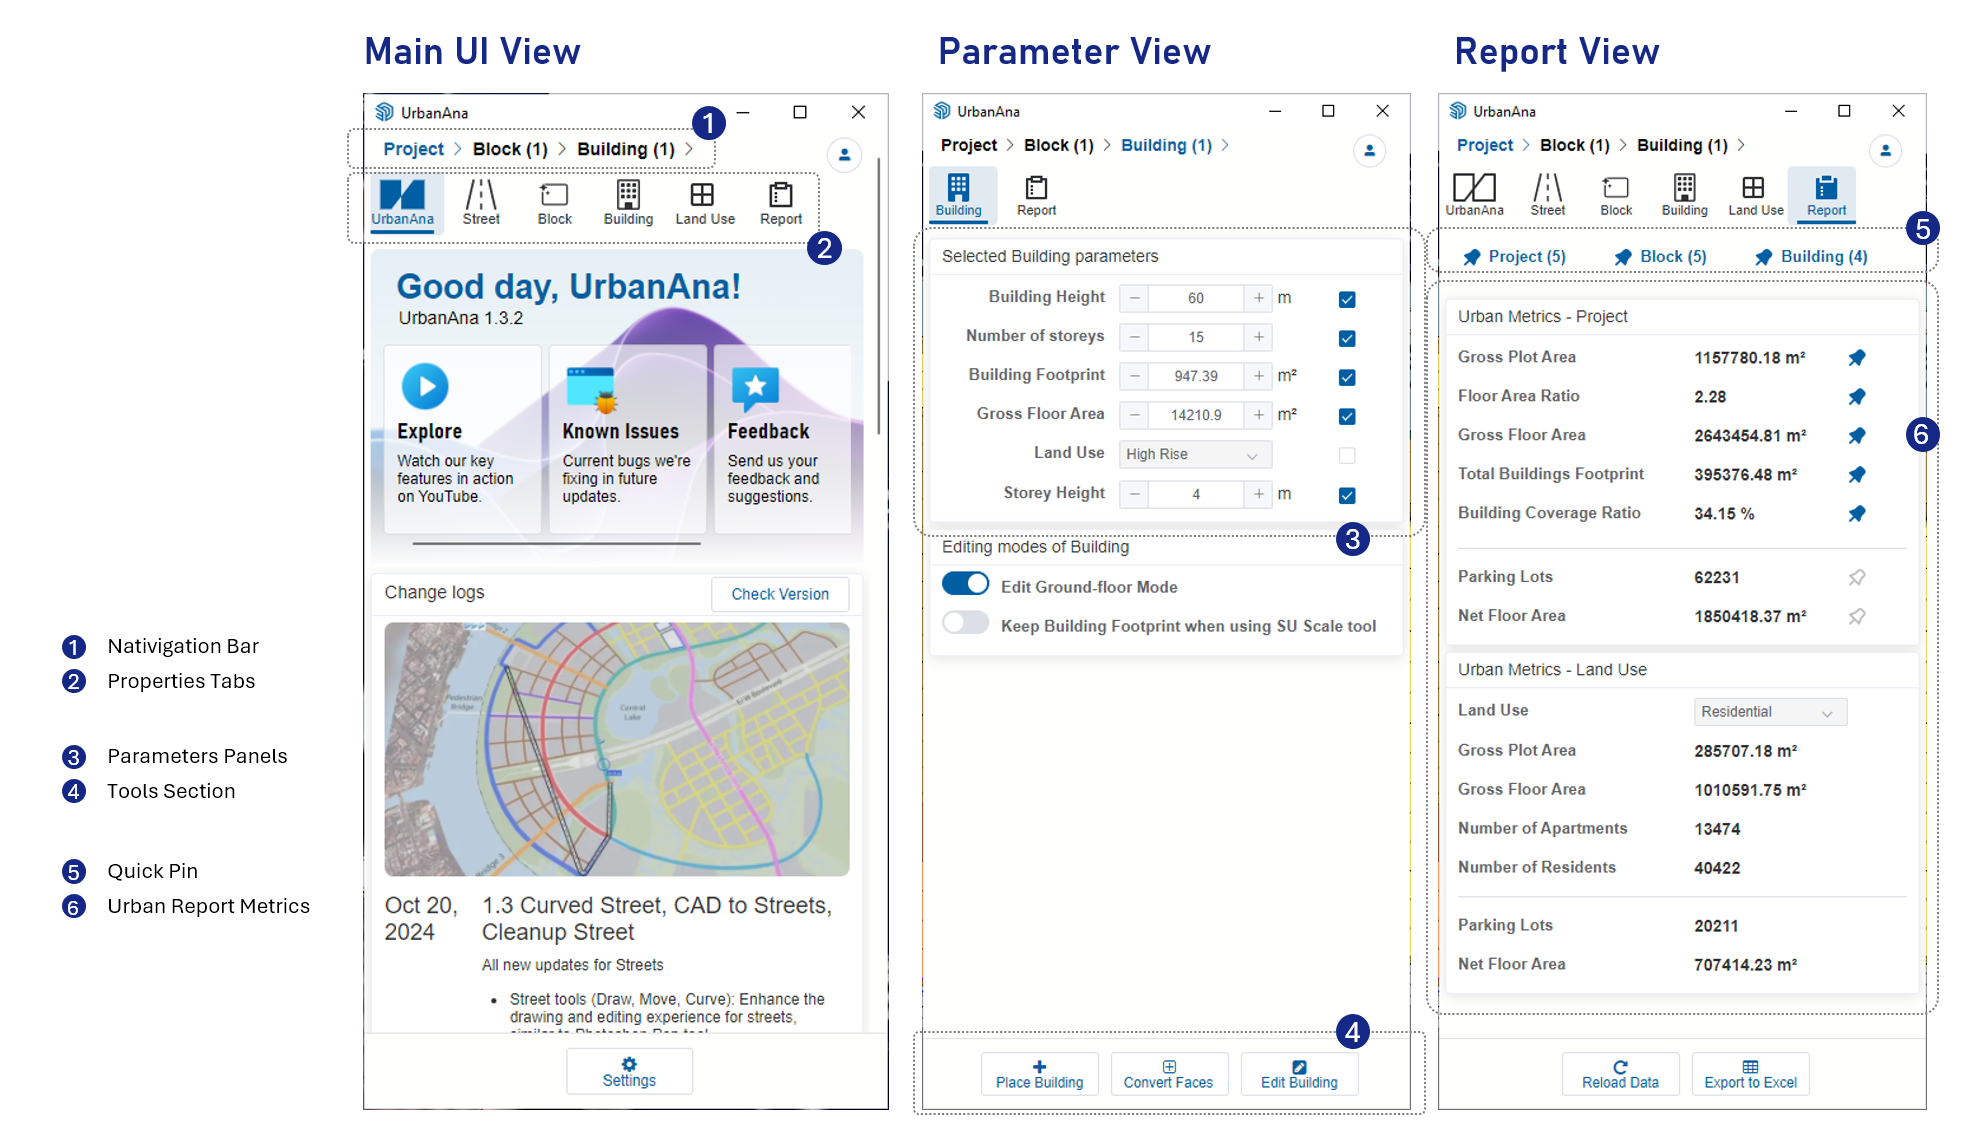
Task: Click user profile icon in Parameter window
Action: [x=1369, y=151]
